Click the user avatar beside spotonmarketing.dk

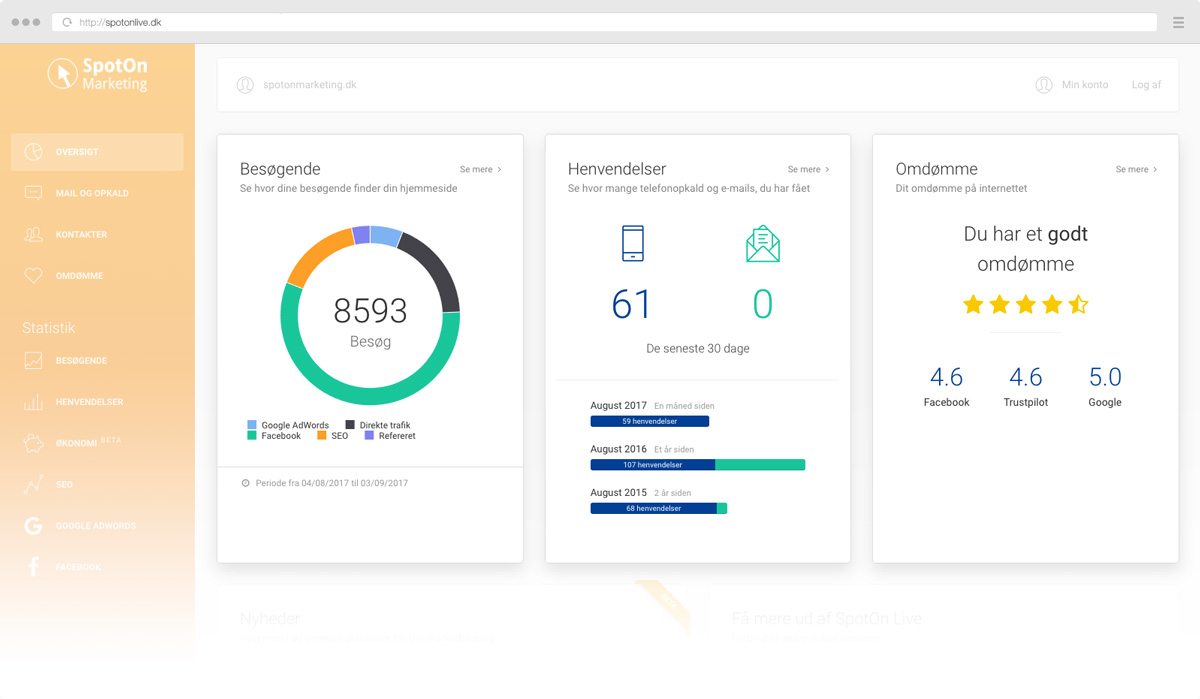click(245, 85)
